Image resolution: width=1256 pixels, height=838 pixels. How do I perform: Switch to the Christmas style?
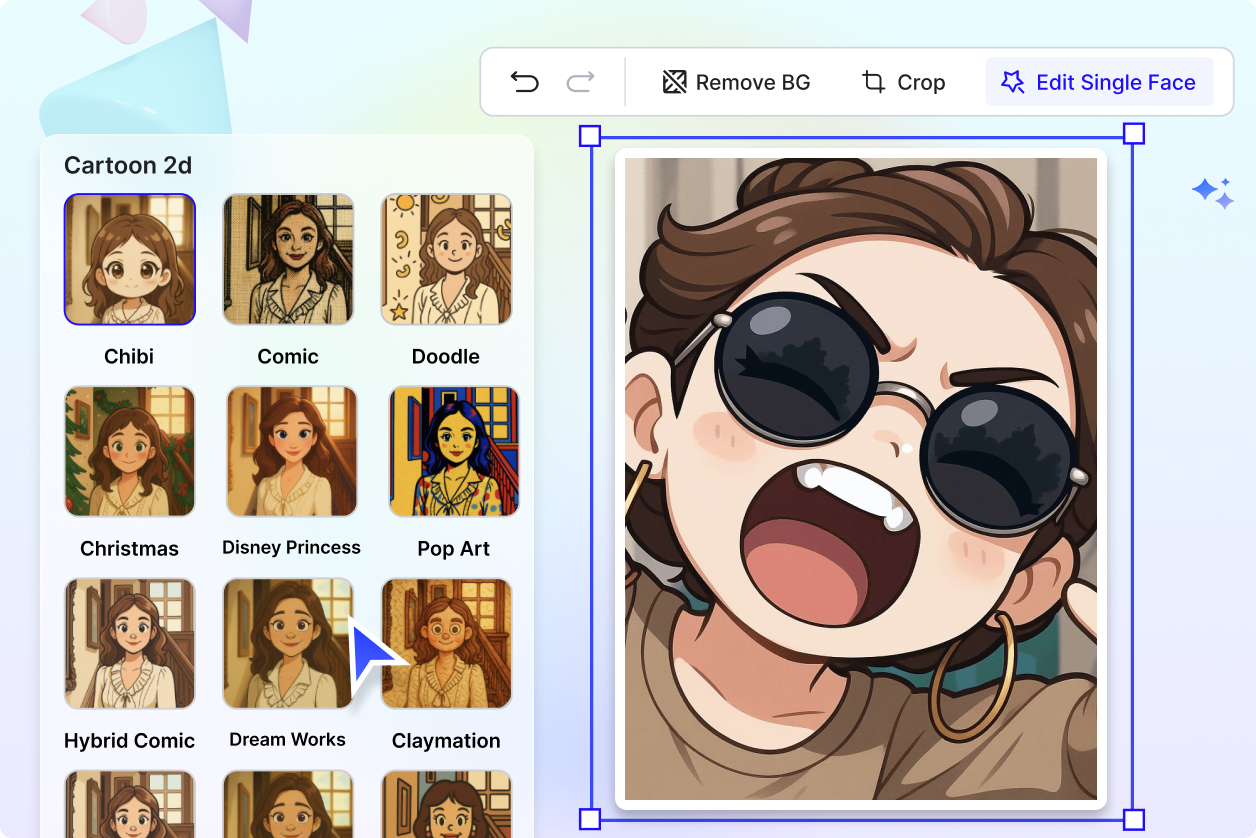coord(129,451)
